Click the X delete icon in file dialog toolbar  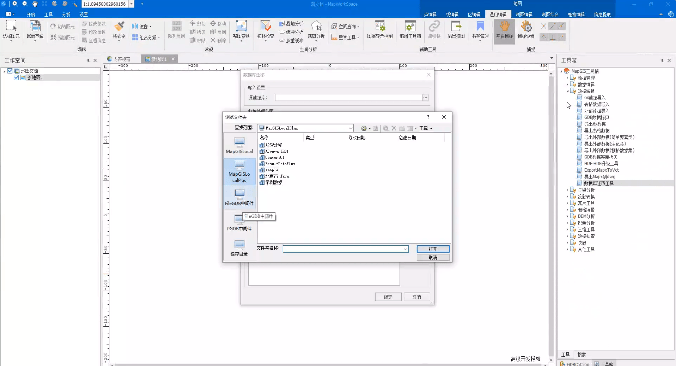pyautogui.click(x=394, y=128)
